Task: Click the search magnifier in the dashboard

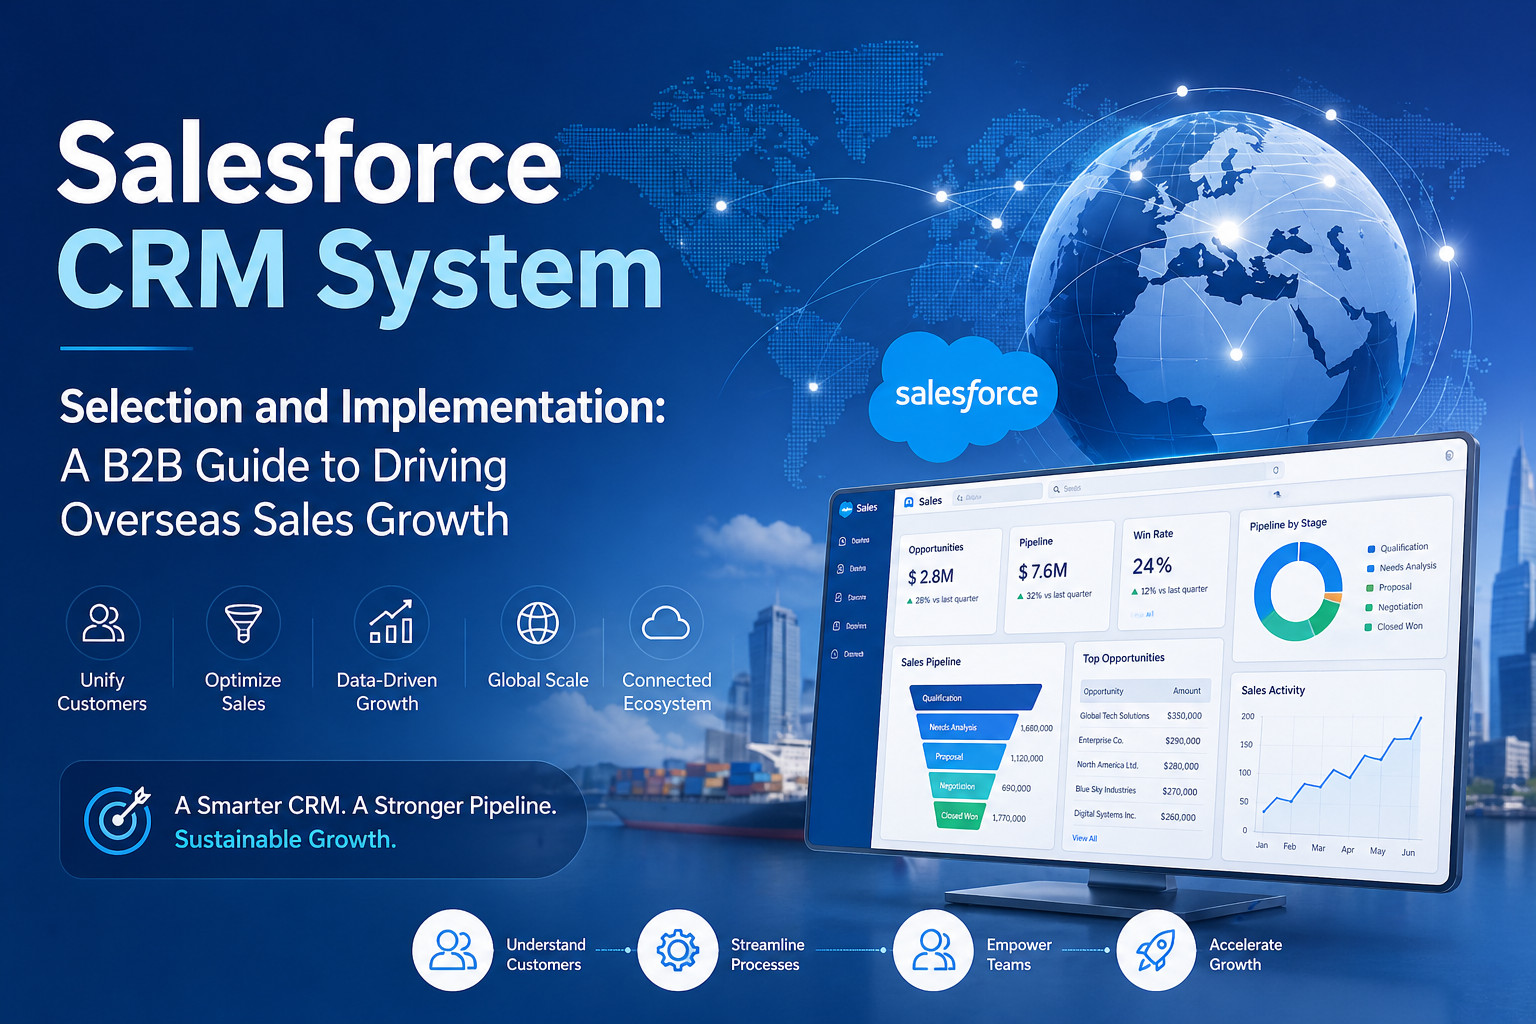Action: (x=1056, y=490)
